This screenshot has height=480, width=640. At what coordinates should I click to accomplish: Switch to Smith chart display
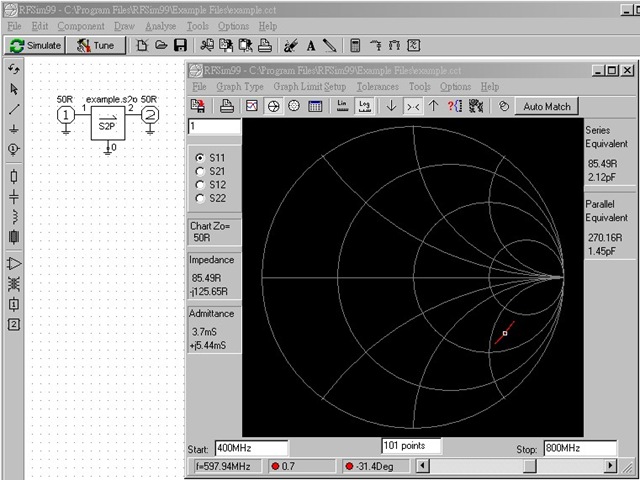click(273, 107)
